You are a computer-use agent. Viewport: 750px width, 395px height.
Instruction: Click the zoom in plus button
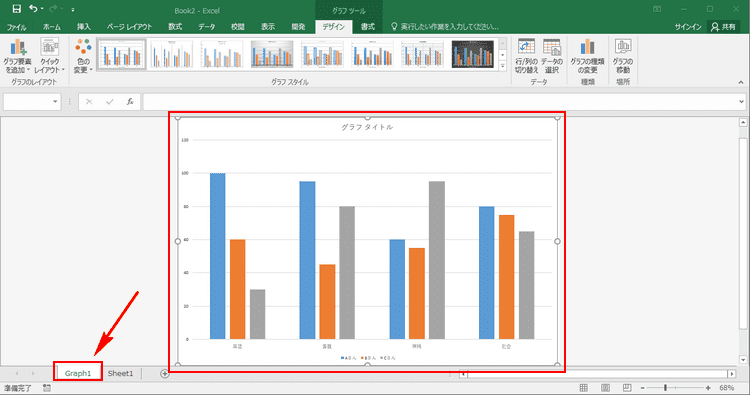click(708, 388)
